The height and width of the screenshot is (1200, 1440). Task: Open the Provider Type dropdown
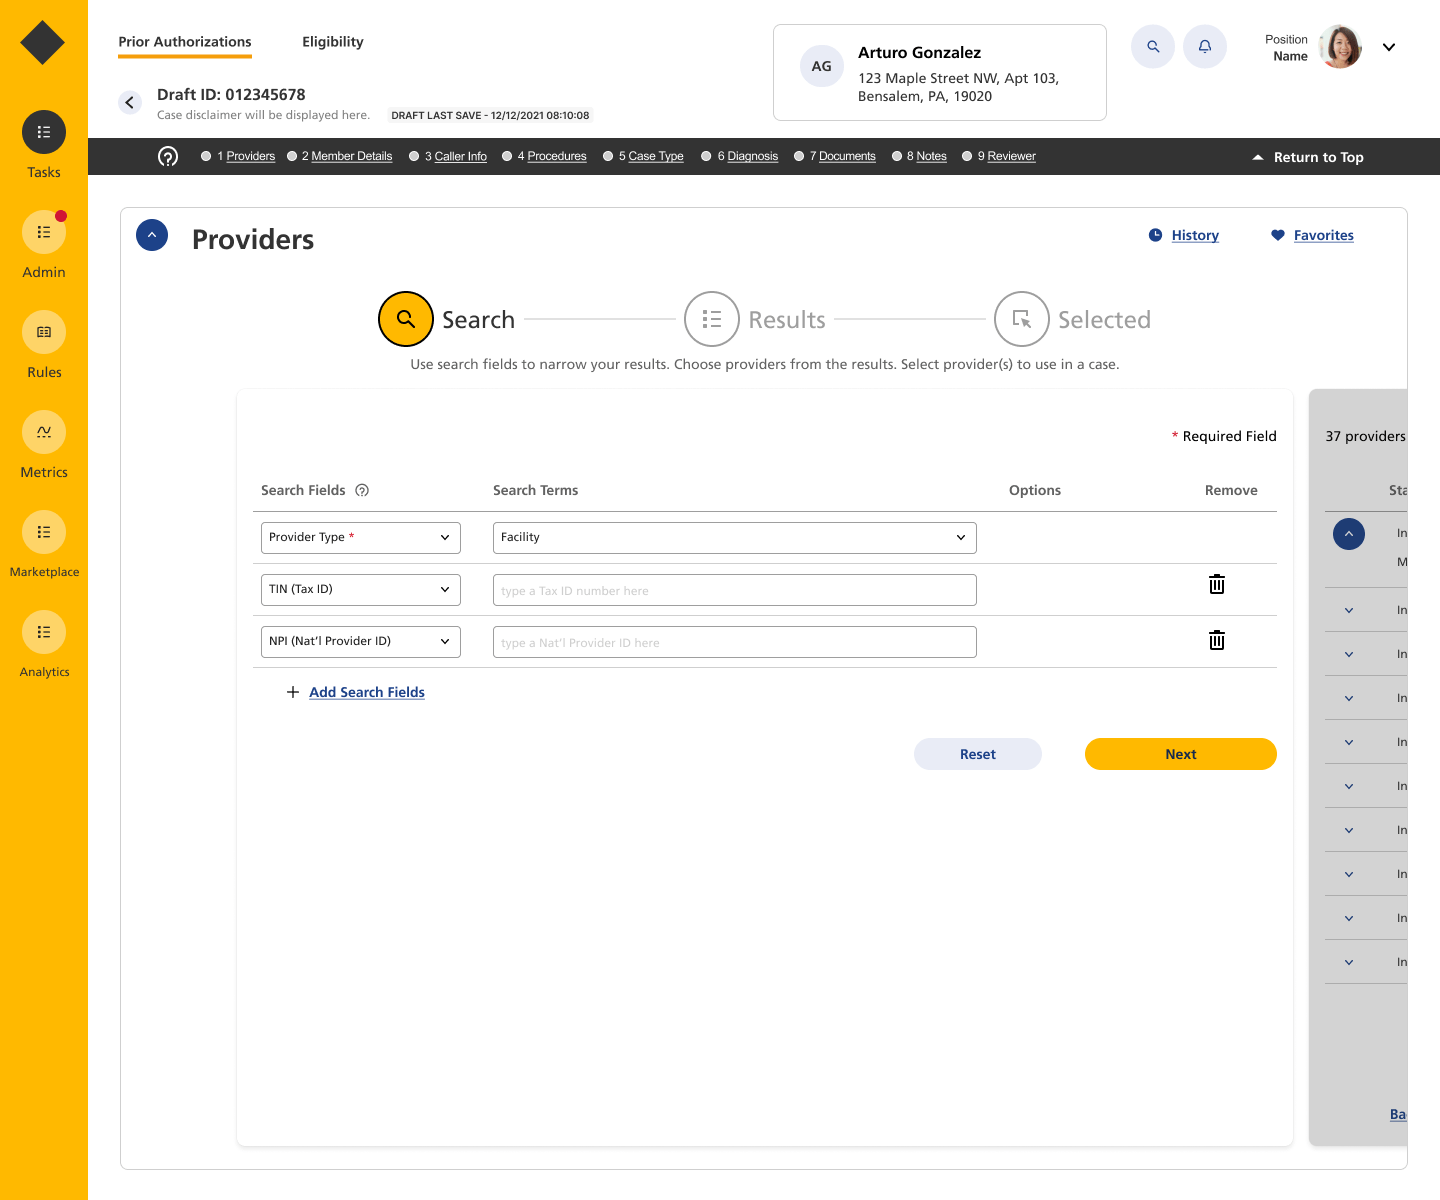360,538
